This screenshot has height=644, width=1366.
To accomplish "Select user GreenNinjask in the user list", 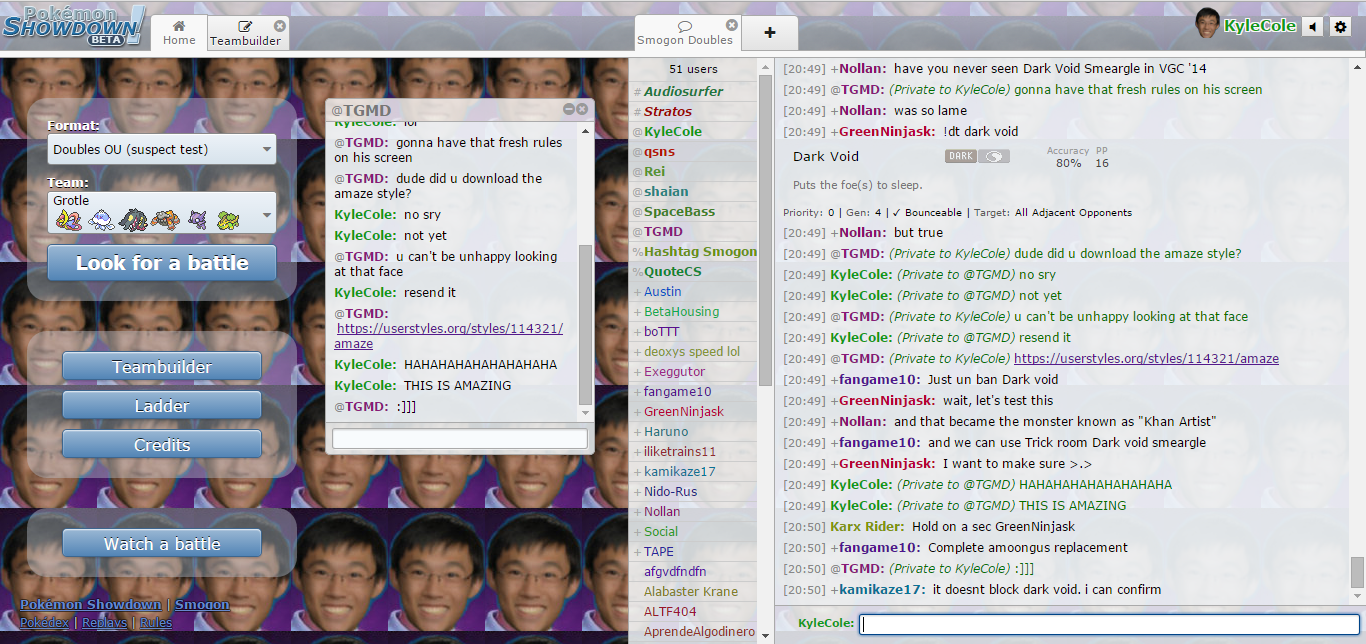I will (x=683, y=412).
